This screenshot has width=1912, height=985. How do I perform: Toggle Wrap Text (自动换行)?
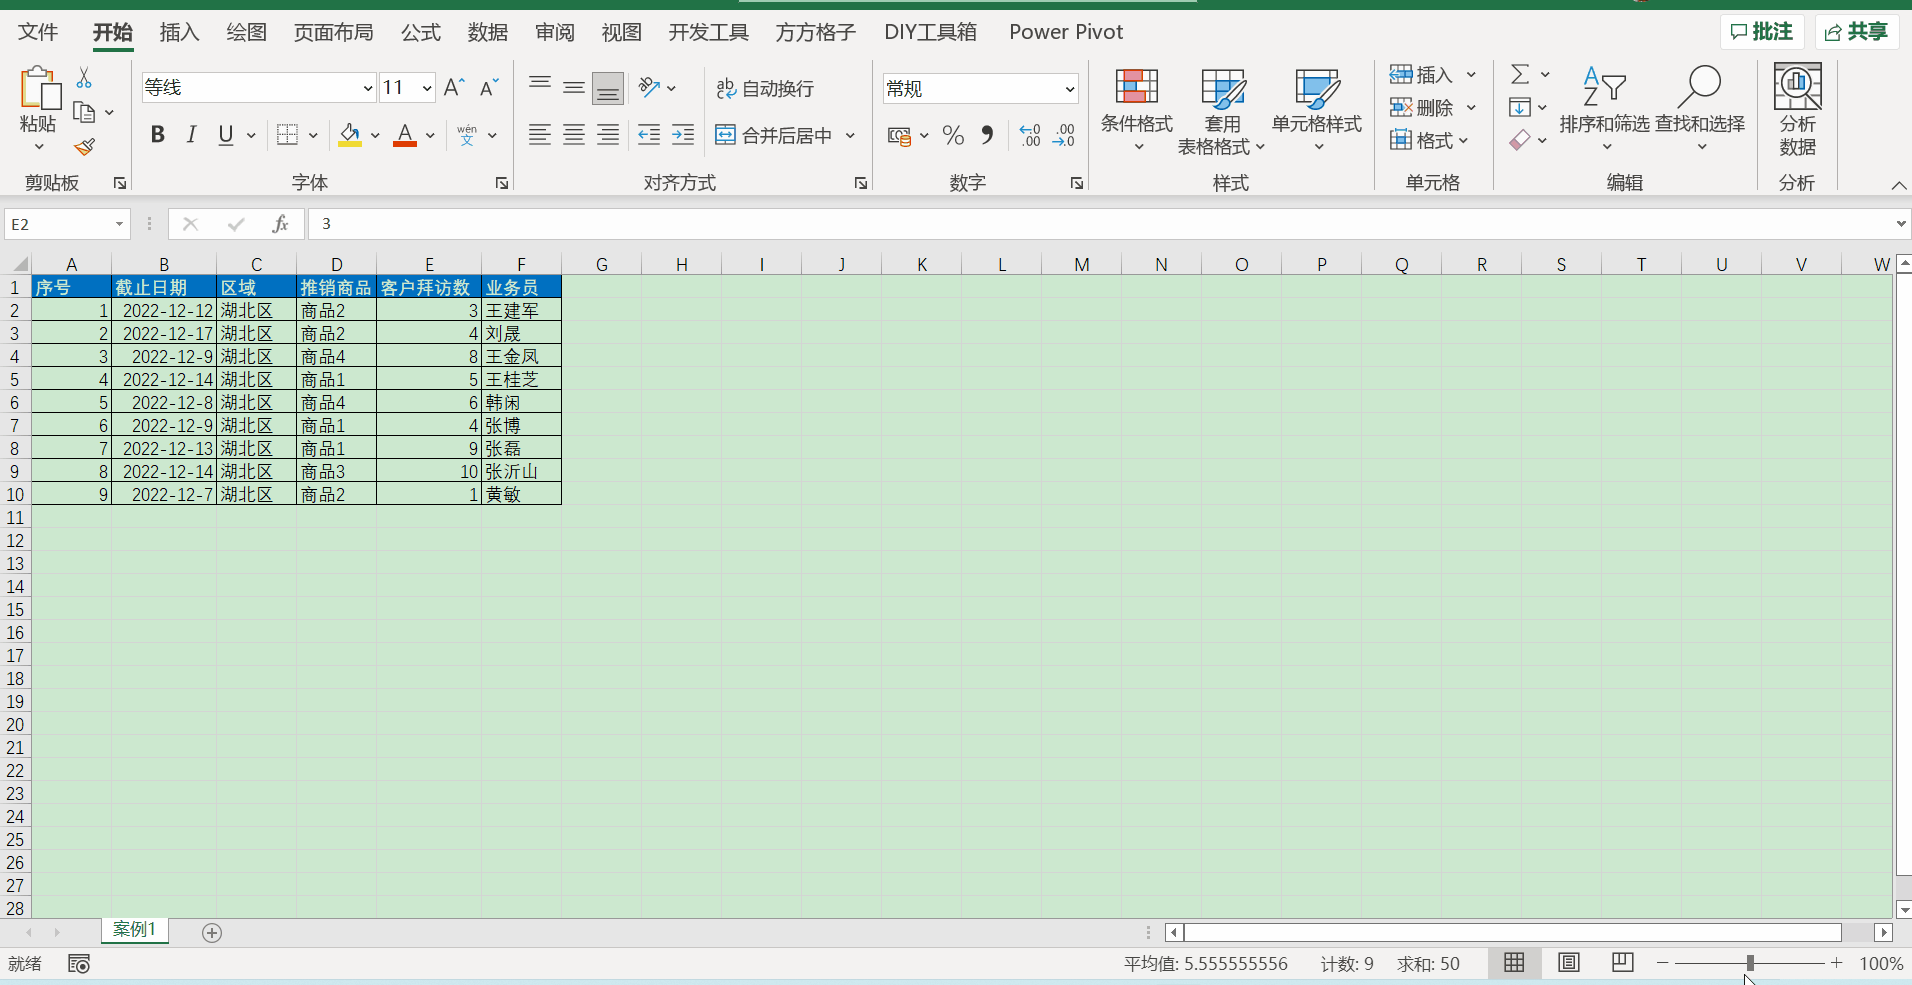[766, 89]
